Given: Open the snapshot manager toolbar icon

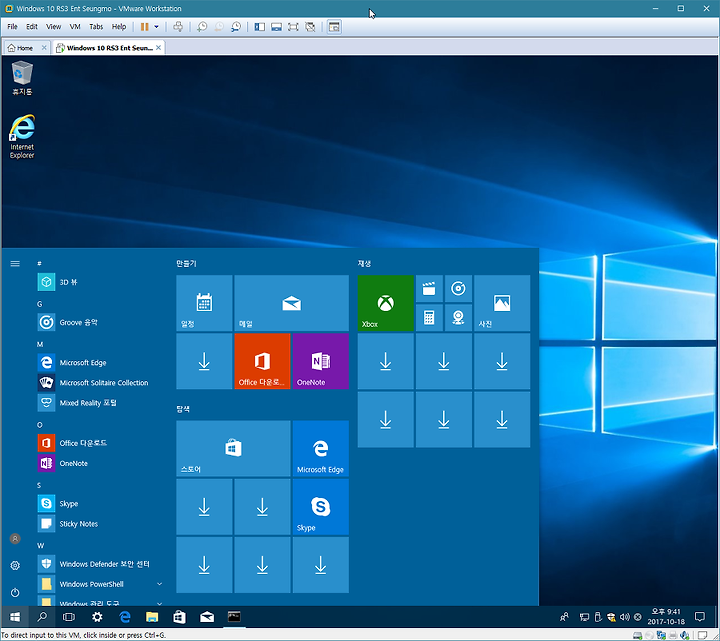Looking at the screenshot, I should pyautogui.click(x=236, y=27).
